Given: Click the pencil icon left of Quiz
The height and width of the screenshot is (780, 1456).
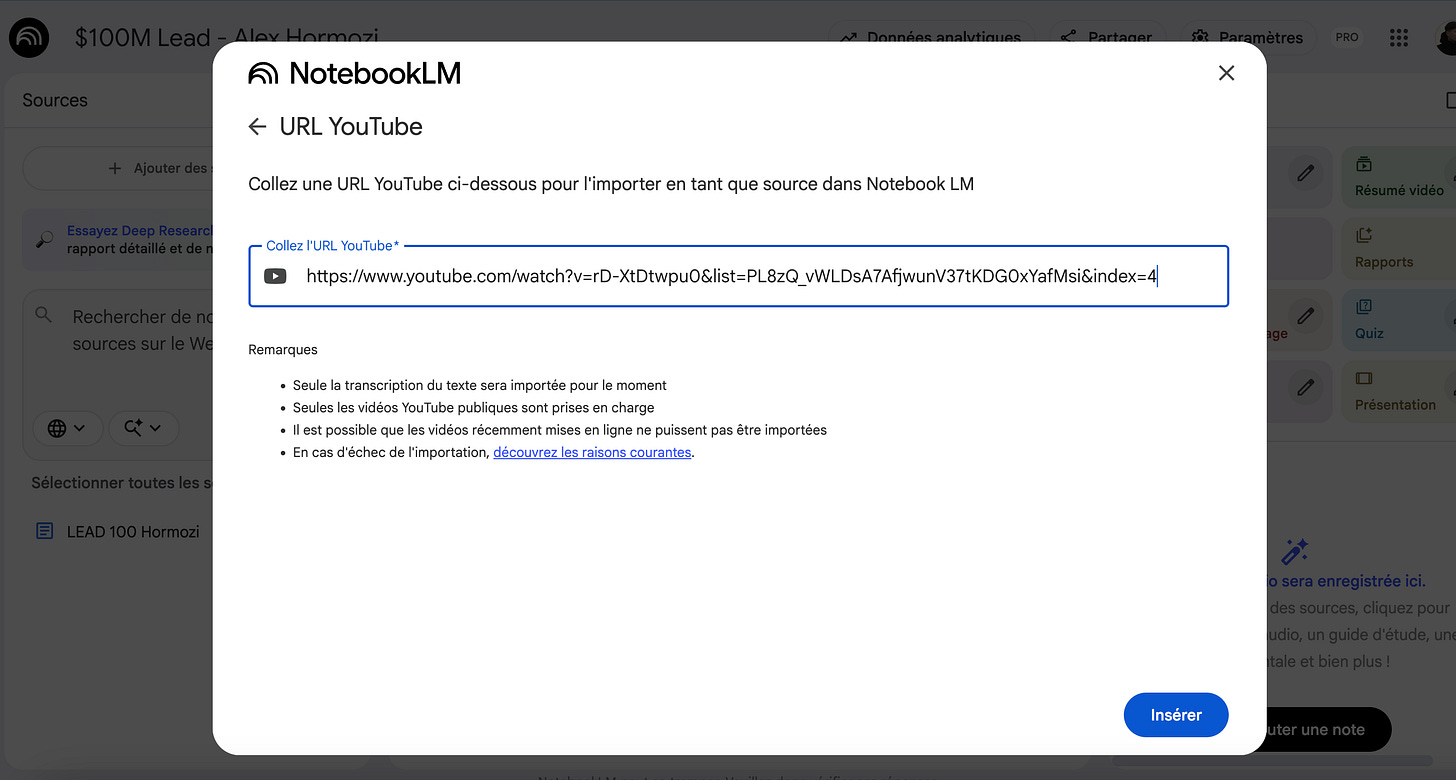Looking at the screenshot, I should 1305,316.
